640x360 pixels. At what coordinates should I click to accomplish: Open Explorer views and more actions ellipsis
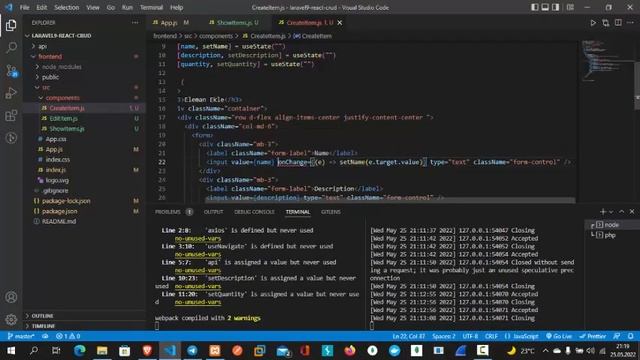135,23
